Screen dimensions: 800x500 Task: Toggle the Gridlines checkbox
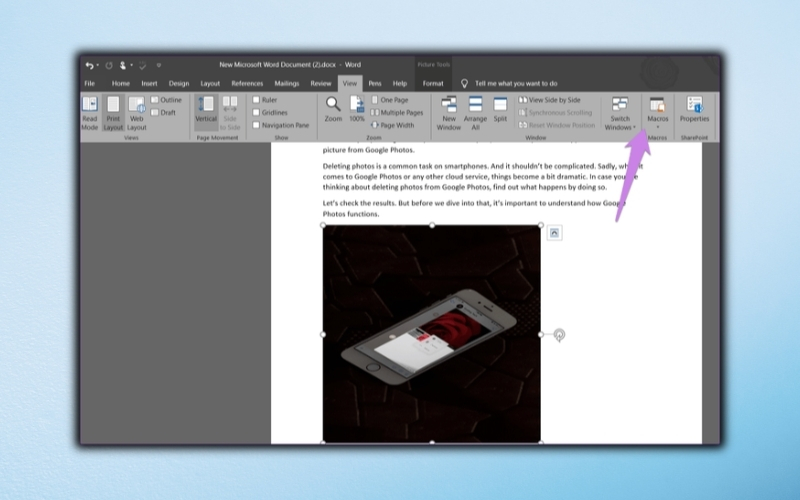pyautogui.click(x=256, y=112)
